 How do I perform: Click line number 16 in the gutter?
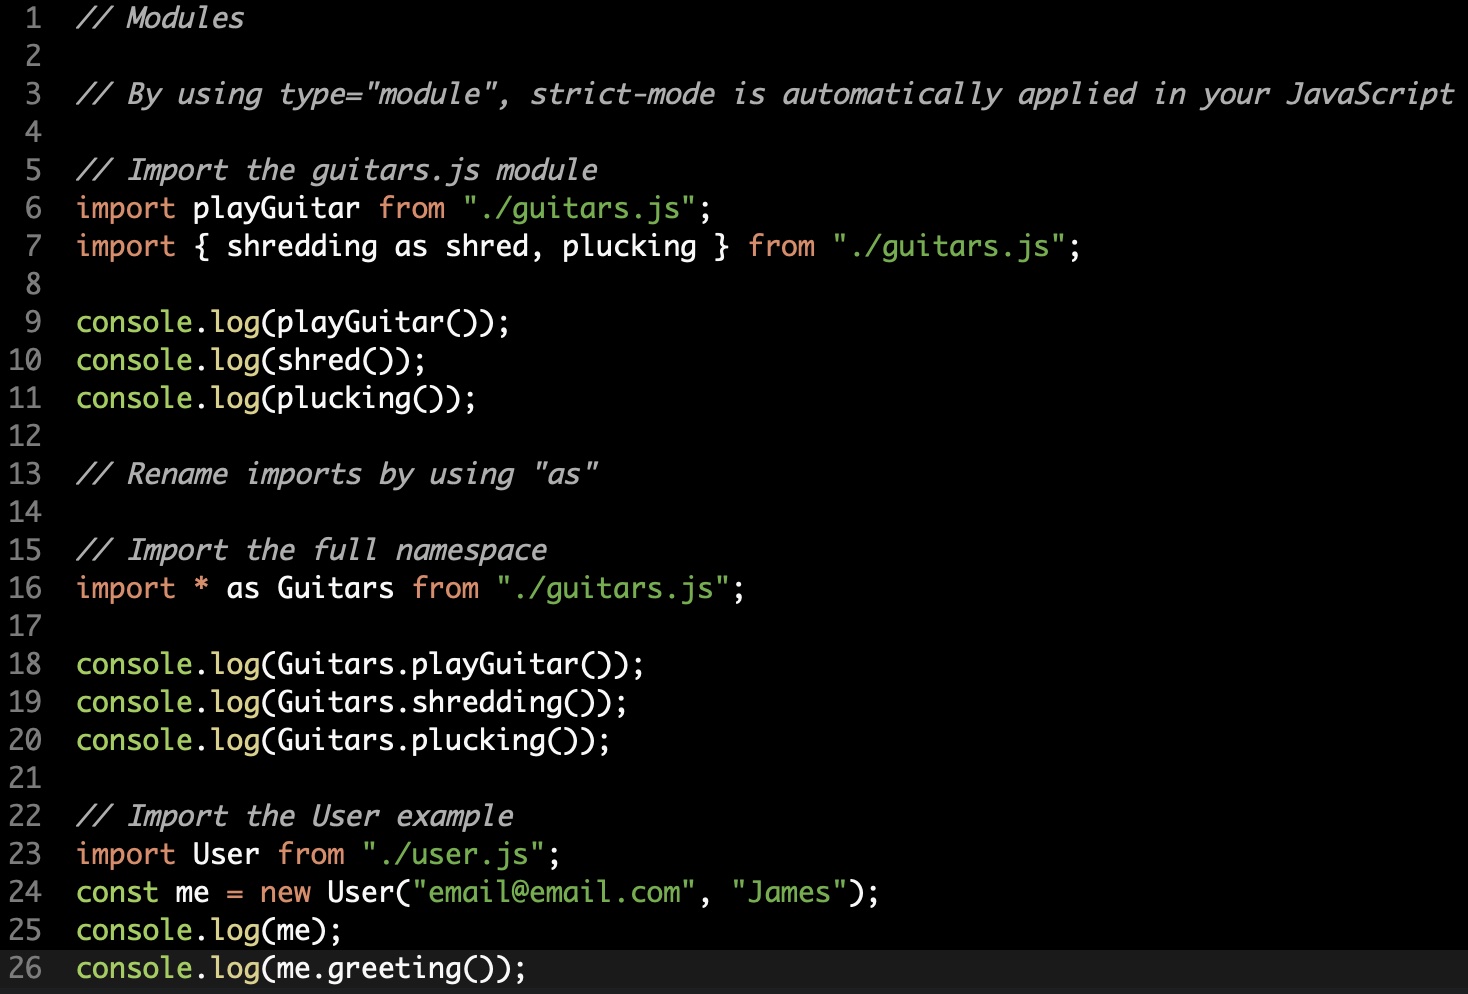tap(25, 588)
